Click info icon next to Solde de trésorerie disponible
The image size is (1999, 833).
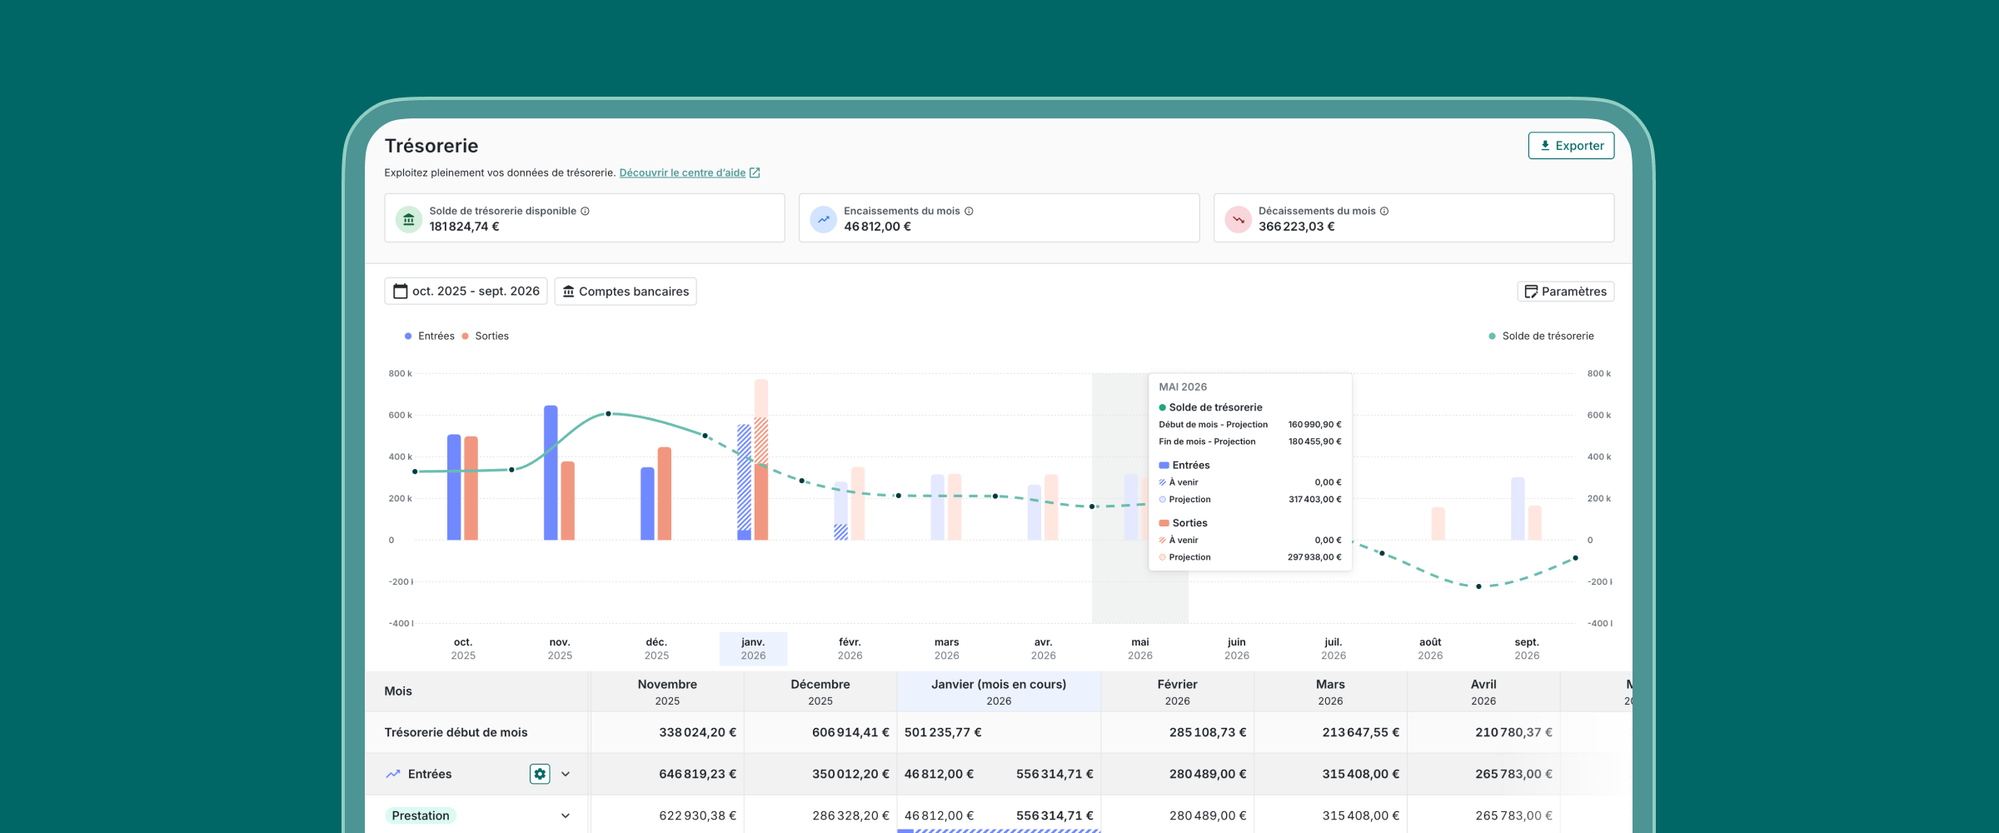click(585, 211)
